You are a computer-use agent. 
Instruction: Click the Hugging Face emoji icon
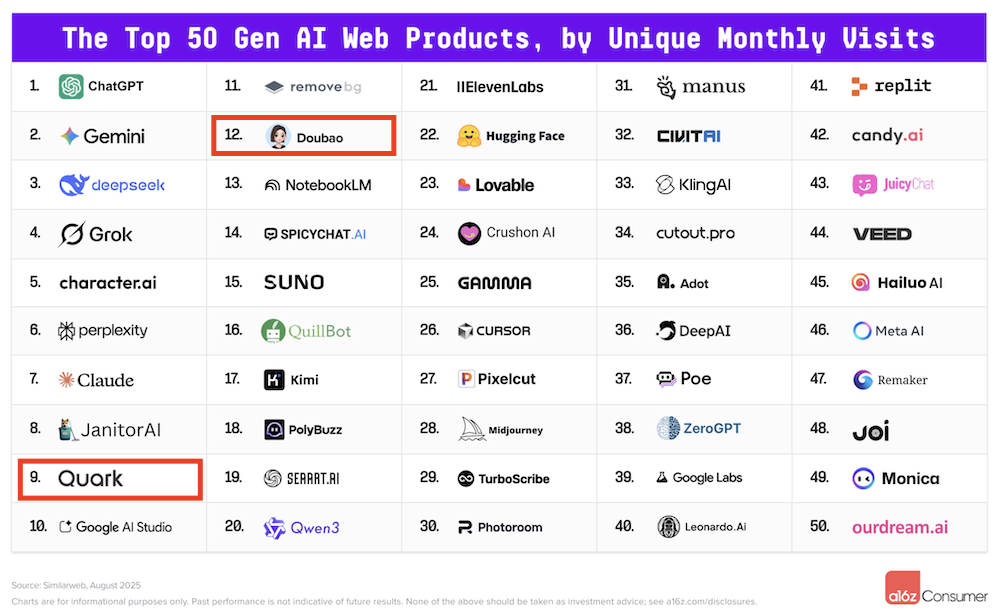[x=469, y=136]
